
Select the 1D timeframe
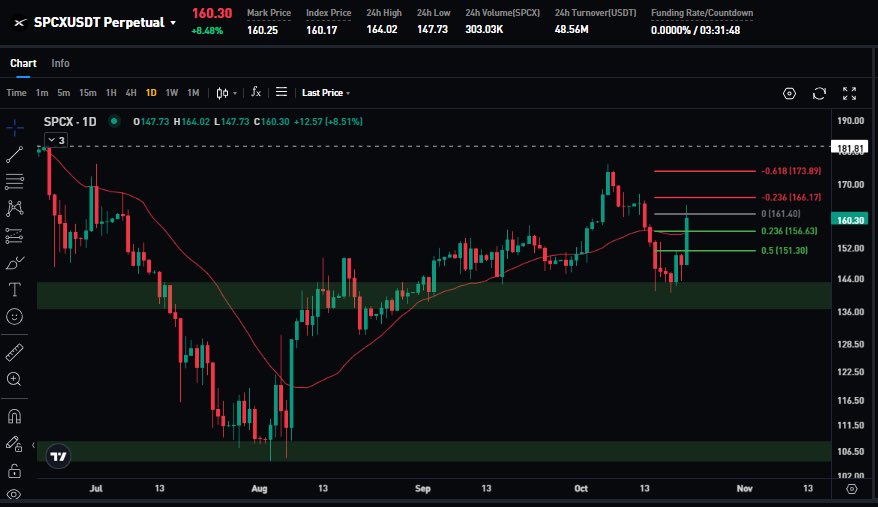[151, 93]
